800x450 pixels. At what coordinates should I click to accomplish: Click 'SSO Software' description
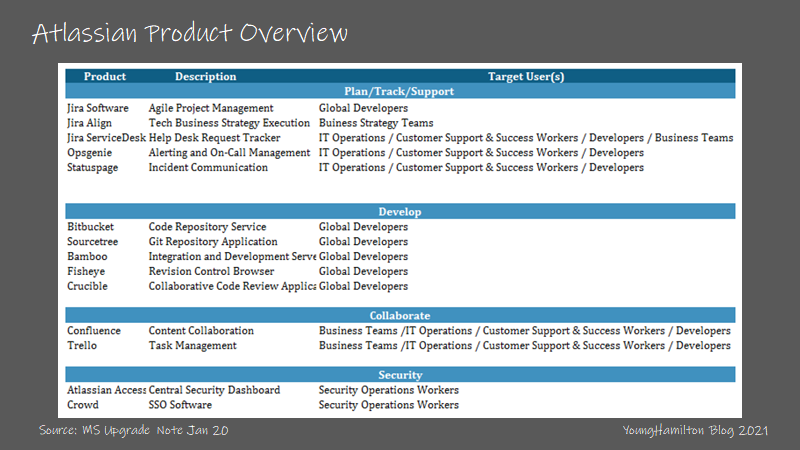180,405
